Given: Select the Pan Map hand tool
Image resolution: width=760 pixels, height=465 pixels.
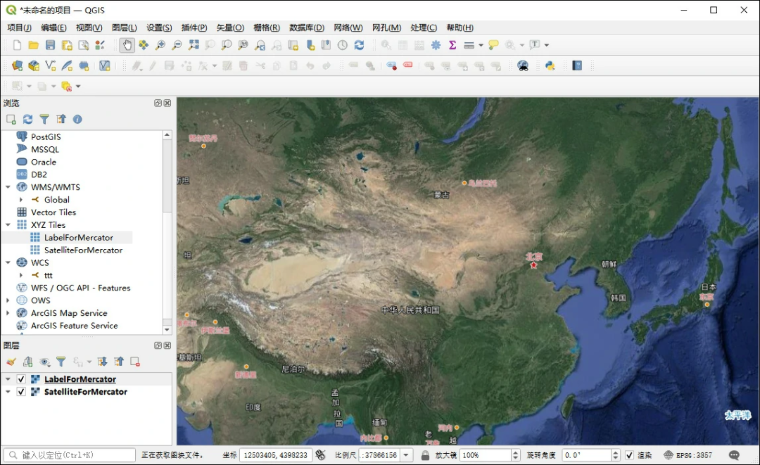Looking at the screenshot, I should pos(127,45).
